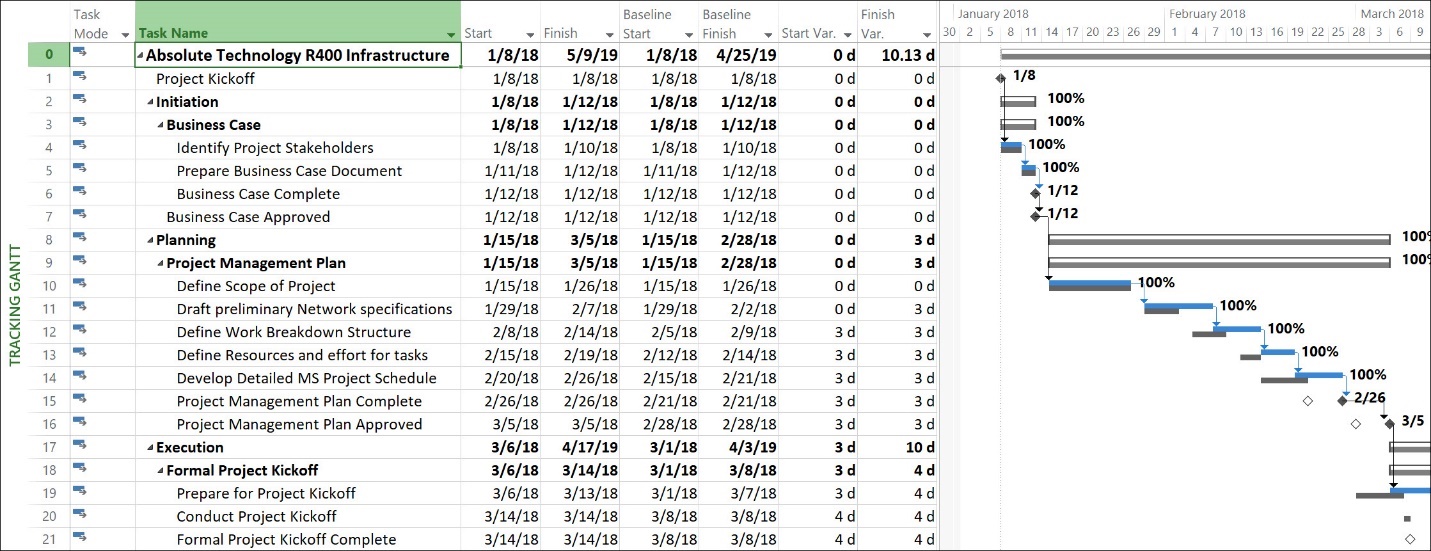This screenshot has width=1431, height=551.
Task: Open the Baseline Finish column filter dropdown
Action: pos(768,34)
